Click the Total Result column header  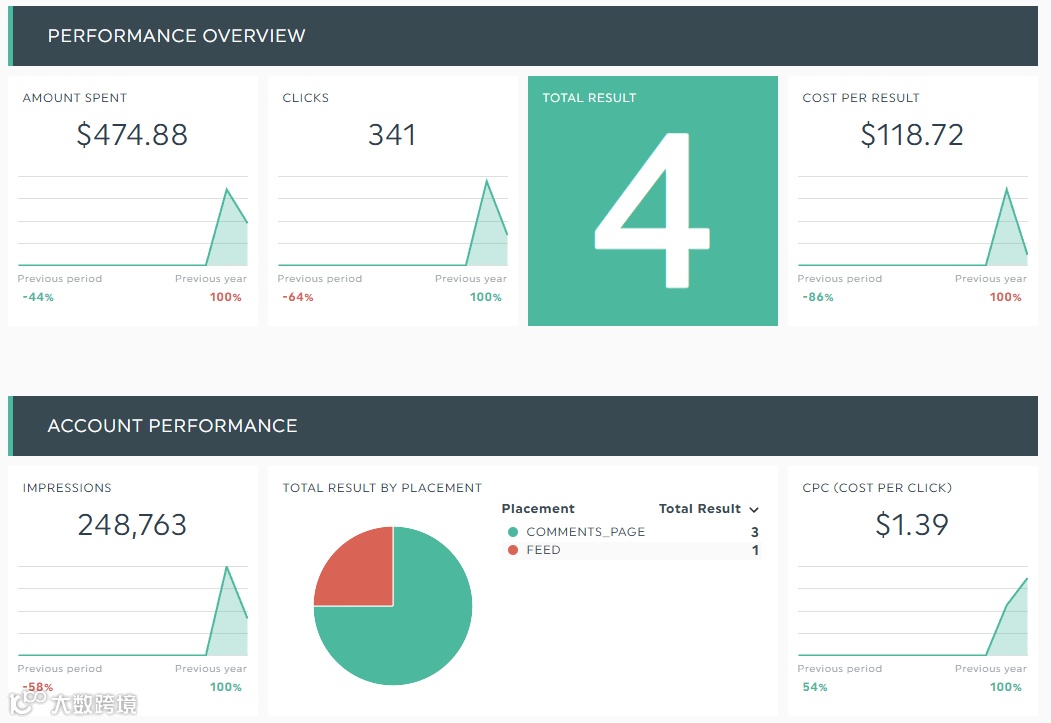pyautogui.click(x=699, y=509)
